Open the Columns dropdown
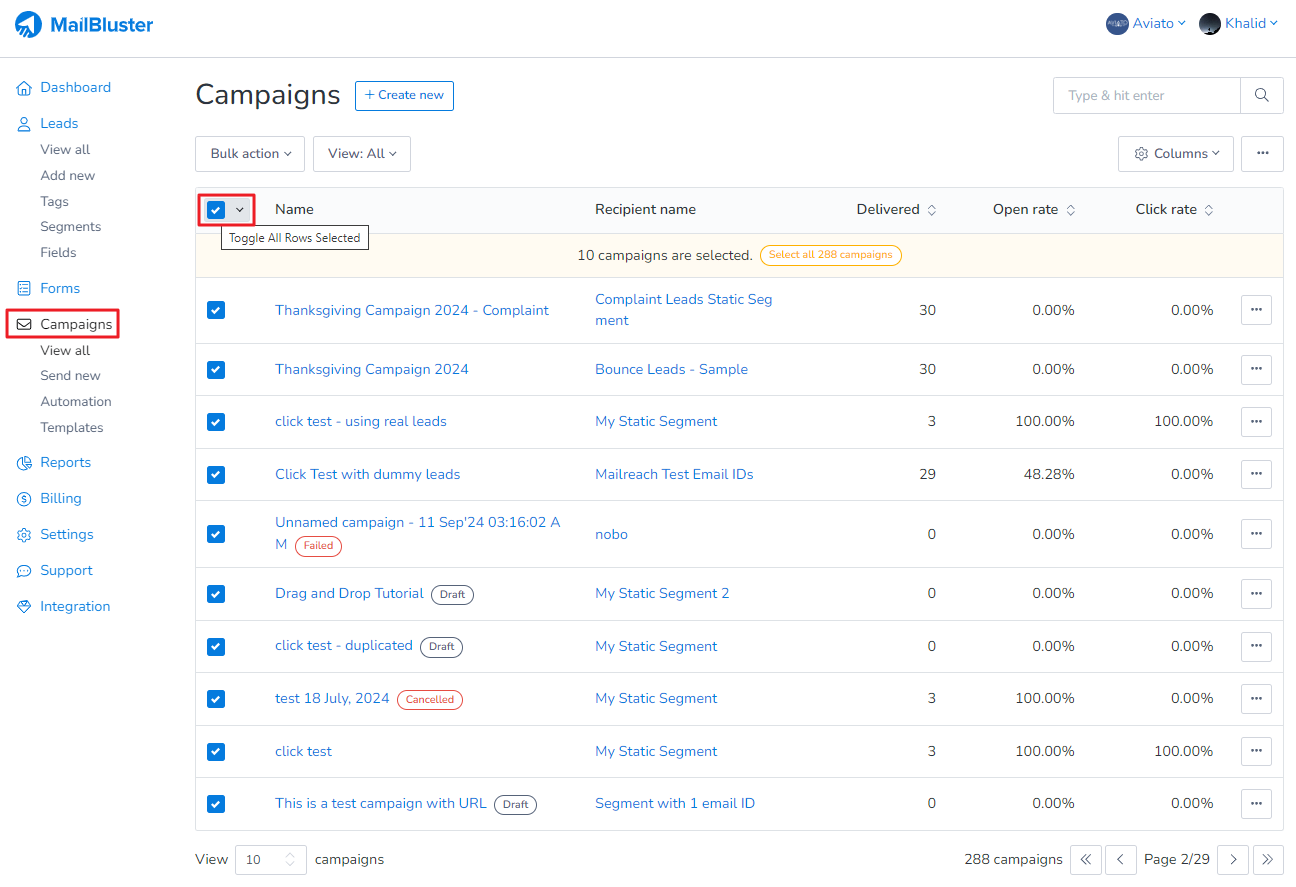 tap(1176, 154)
